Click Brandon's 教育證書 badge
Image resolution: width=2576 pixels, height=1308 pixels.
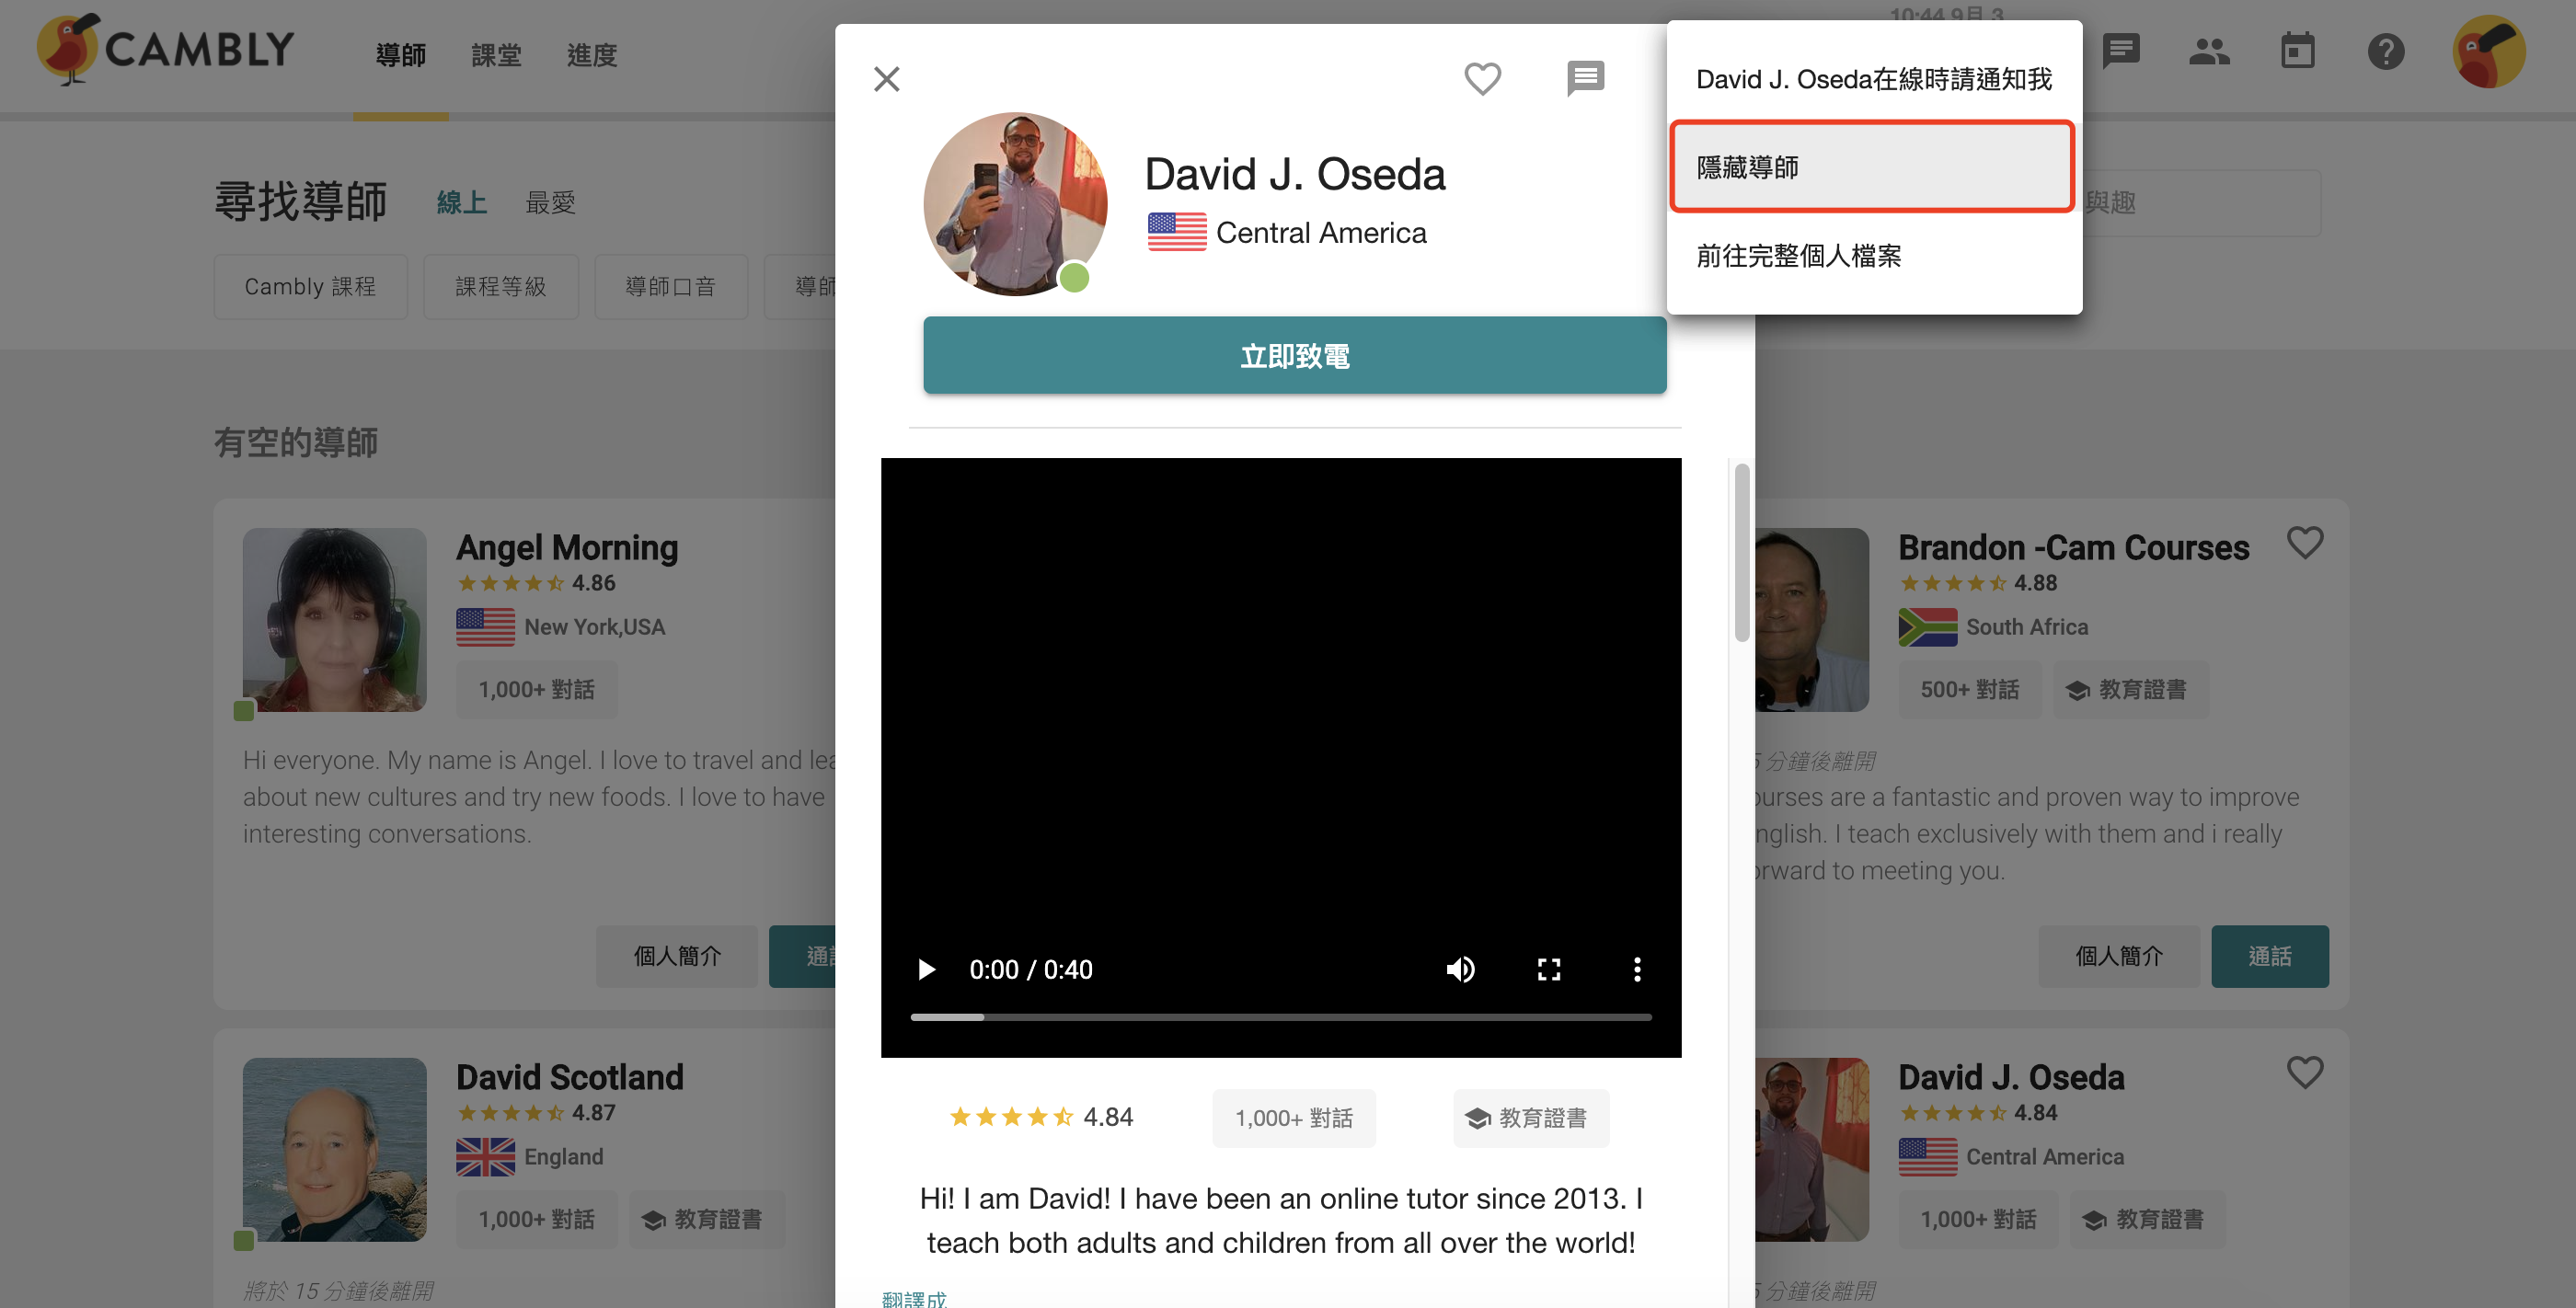[x=2130, y=689]
